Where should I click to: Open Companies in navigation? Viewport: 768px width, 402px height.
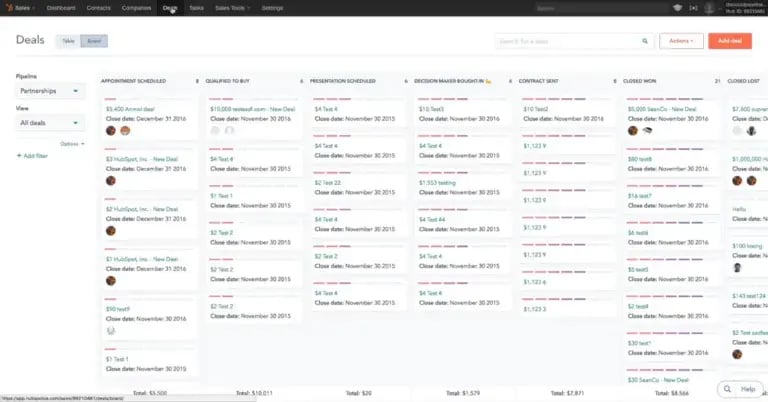coord(136,8)
